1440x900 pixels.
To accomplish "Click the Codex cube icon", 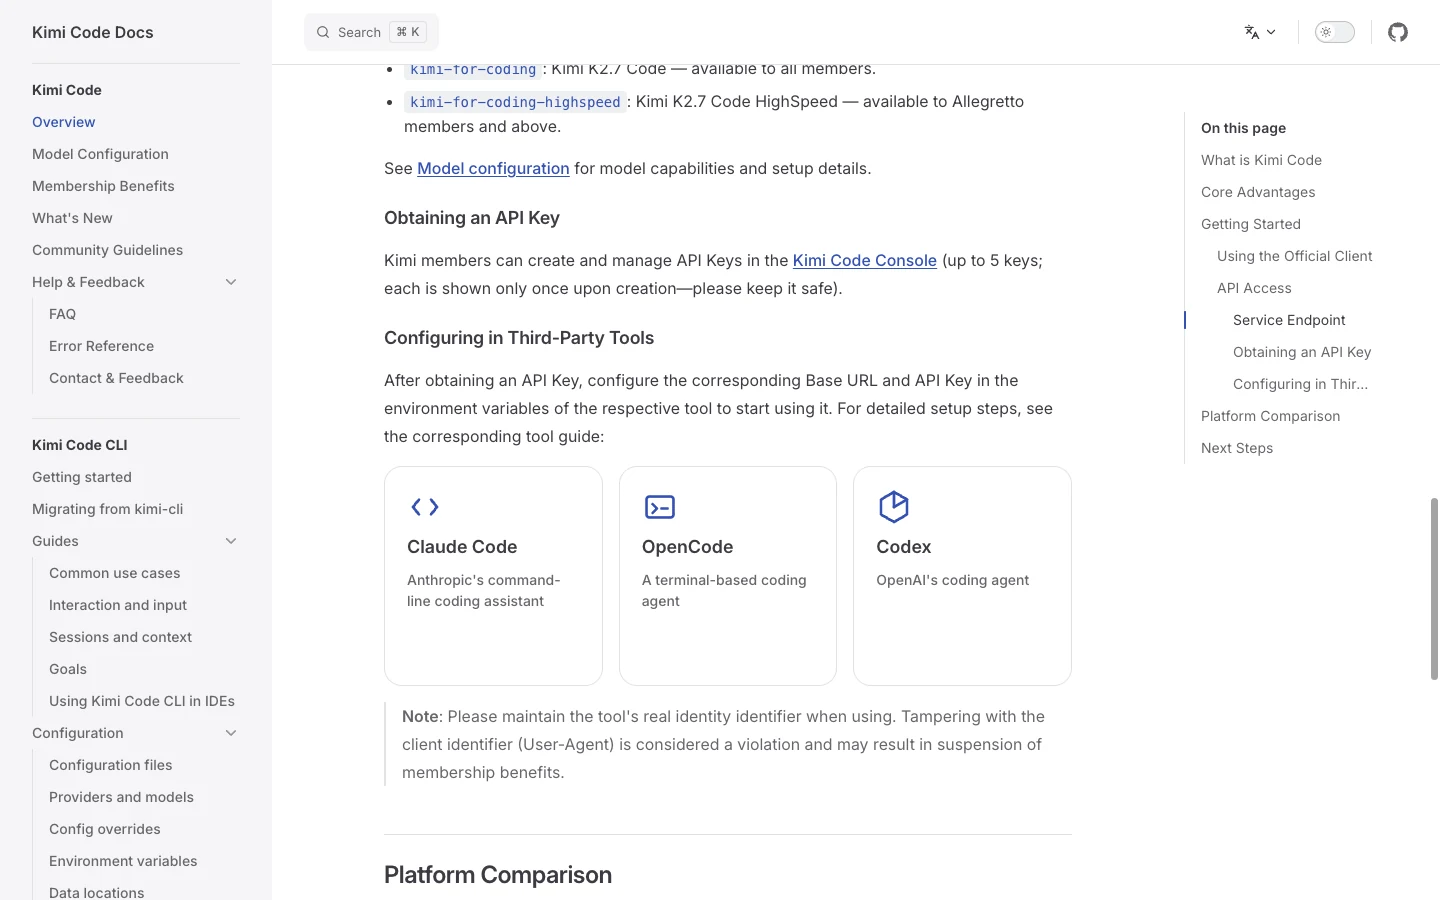I will (x=893, y=507).
